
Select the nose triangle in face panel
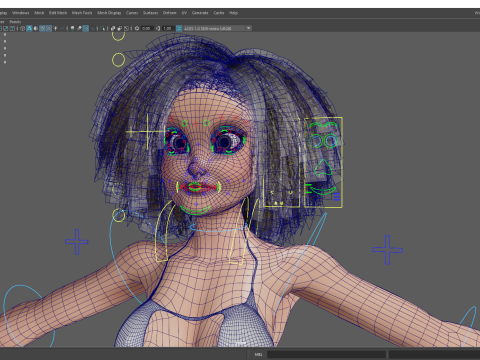[323, 167]
